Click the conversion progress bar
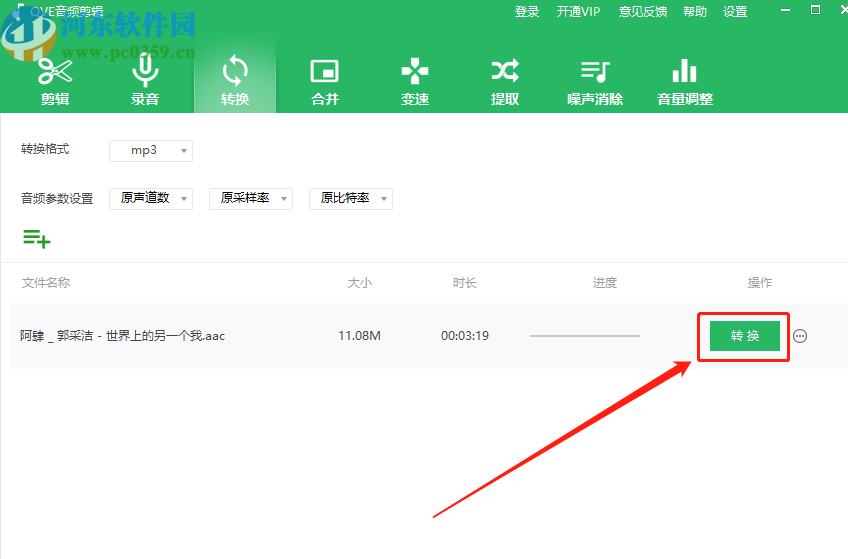 [585, 336]
